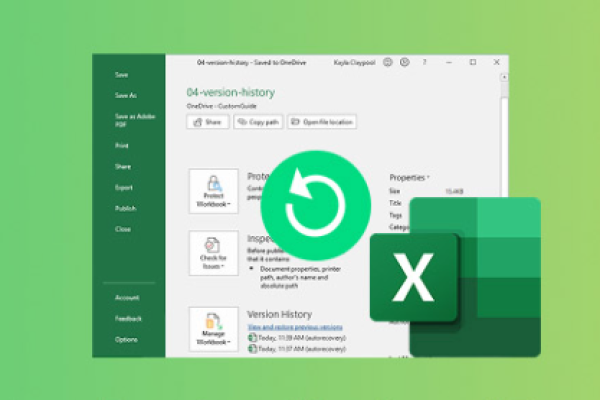Open the Protect Workbook dropdown
The height and width of the screenshot is (400, 600).
pos(214,191)
